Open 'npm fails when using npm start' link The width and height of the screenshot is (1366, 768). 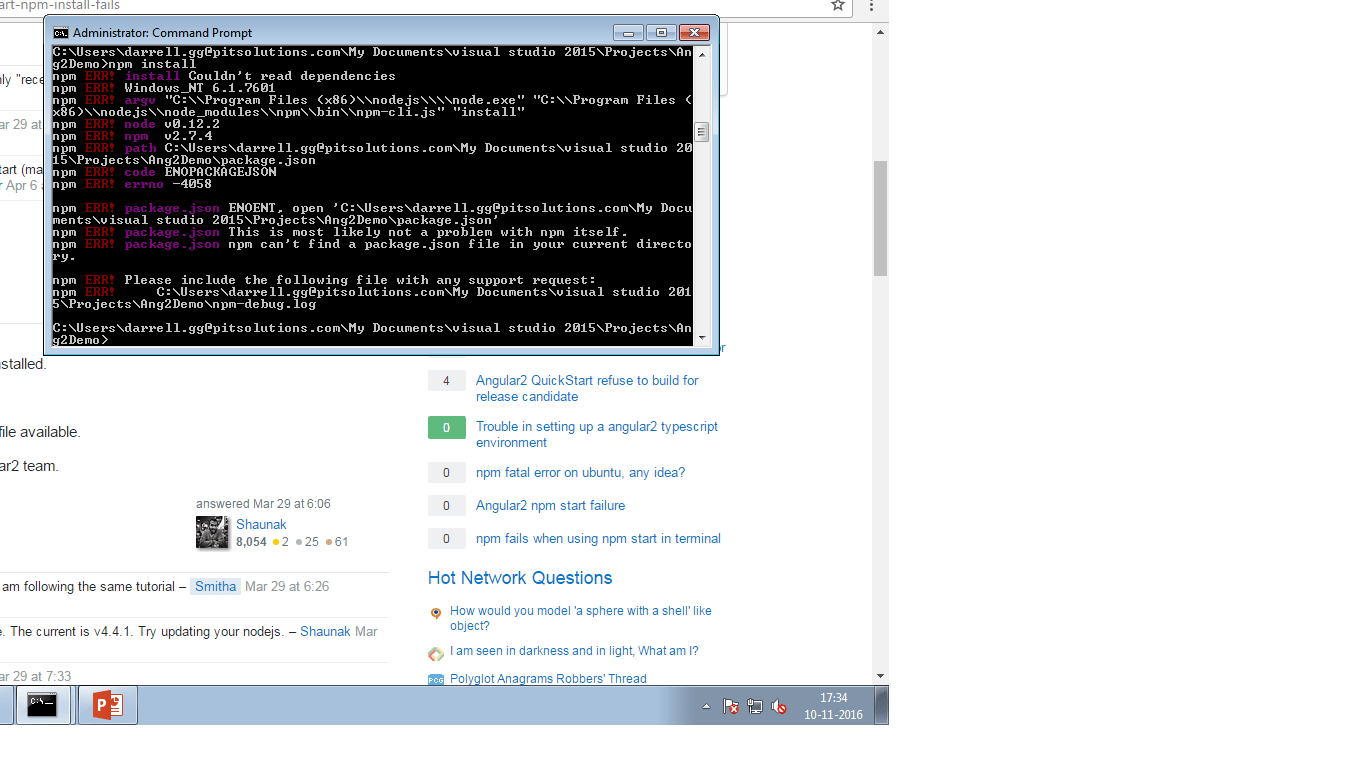[598, 538]
